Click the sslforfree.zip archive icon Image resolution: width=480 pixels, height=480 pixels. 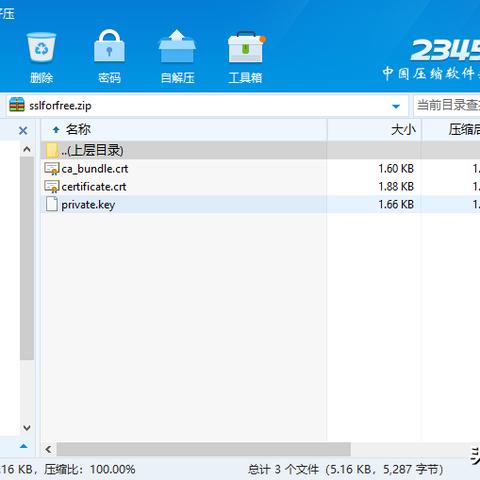pyautogui.click(x=17, y=105)
